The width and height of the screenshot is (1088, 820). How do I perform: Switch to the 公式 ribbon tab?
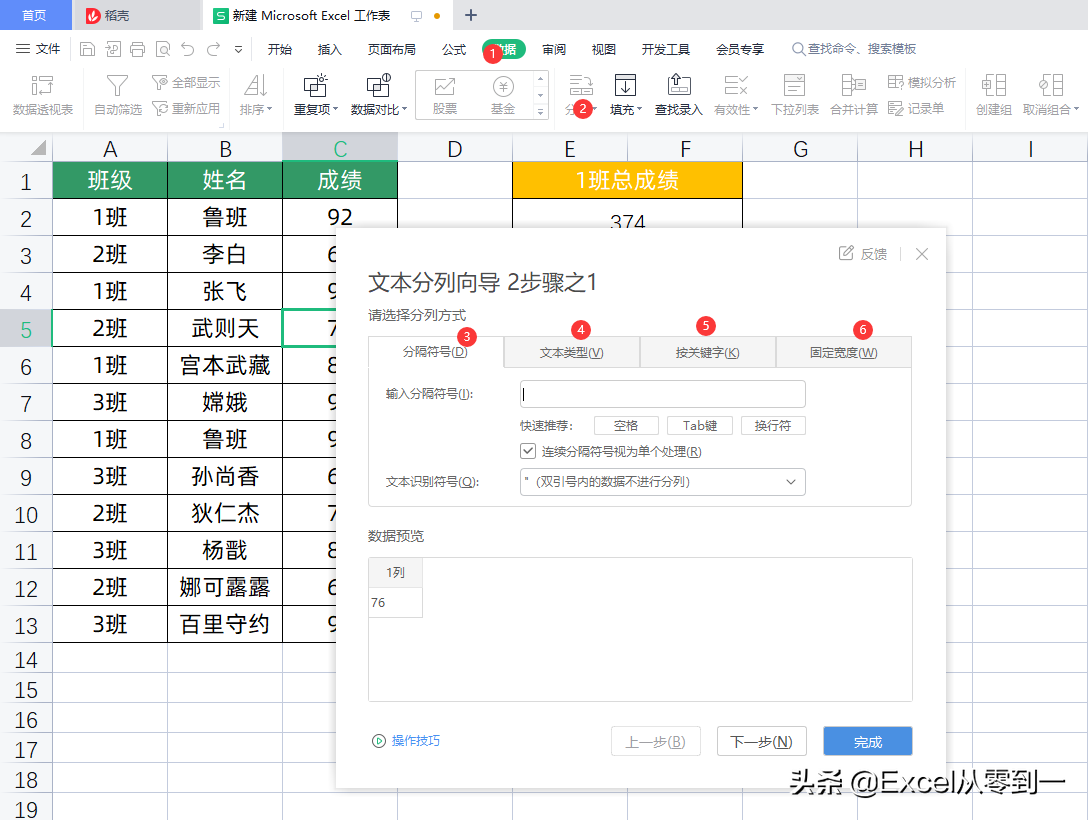pos(454,49)
